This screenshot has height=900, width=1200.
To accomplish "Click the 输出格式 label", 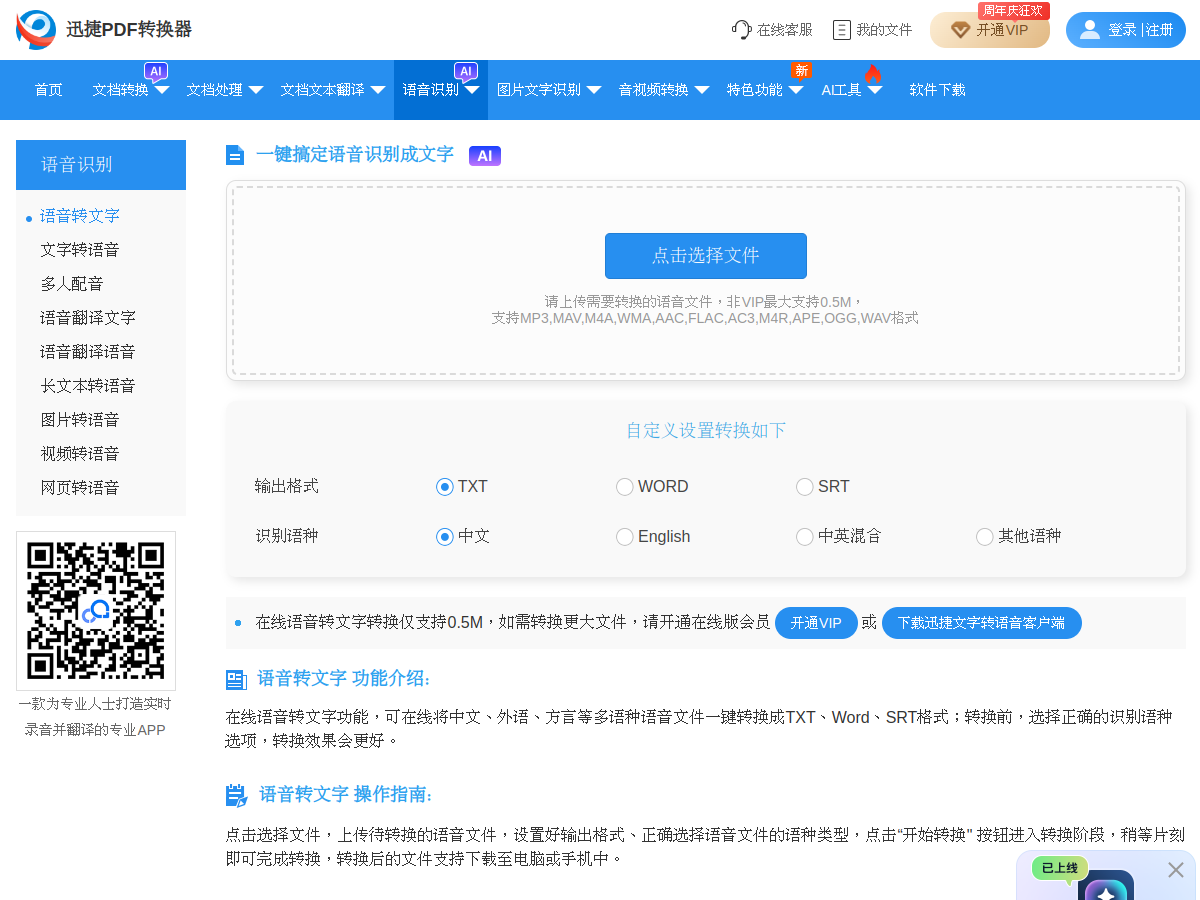I will (287, 486).
